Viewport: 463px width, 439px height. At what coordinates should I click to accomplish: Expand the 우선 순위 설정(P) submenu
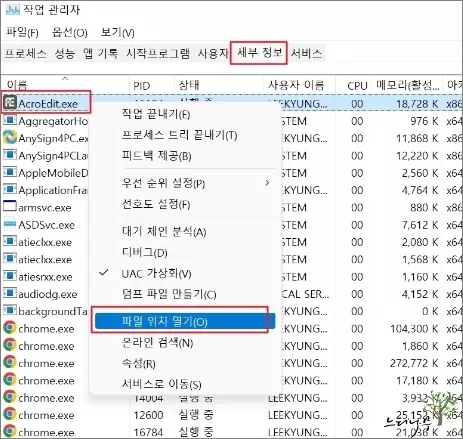[185, 183]
